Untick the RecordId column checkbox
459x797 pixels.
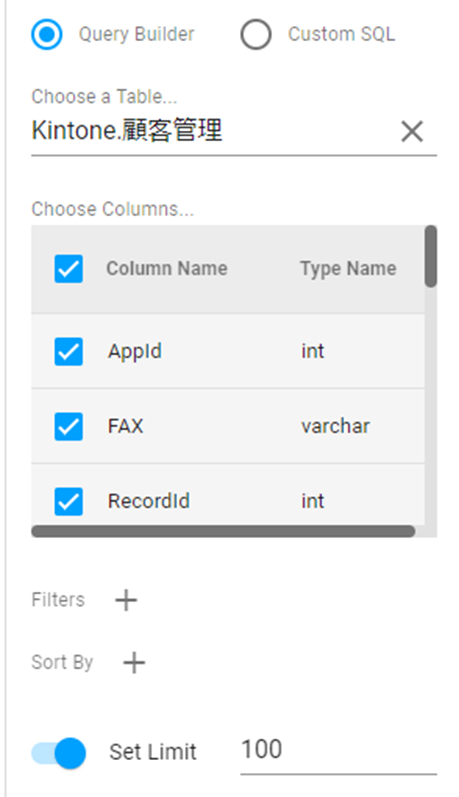coord(69,501)
